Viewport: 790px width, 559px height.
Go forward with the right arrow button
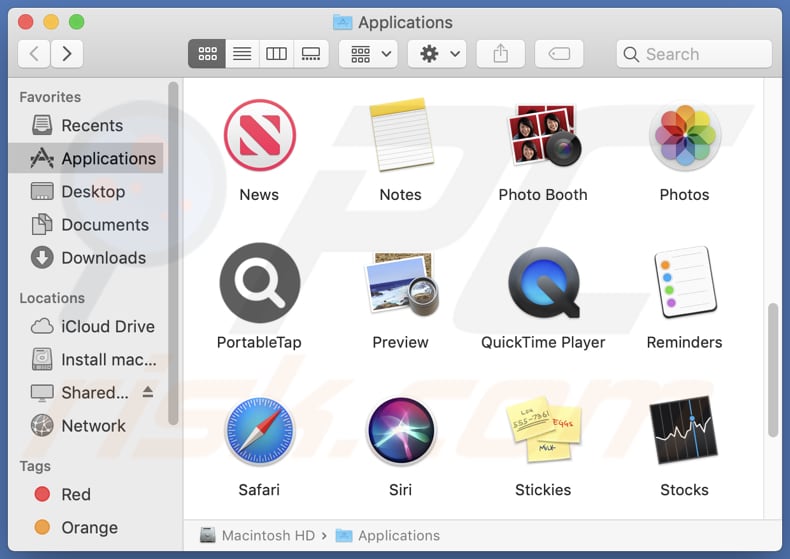pyautogui.click(x=67, y=53)
